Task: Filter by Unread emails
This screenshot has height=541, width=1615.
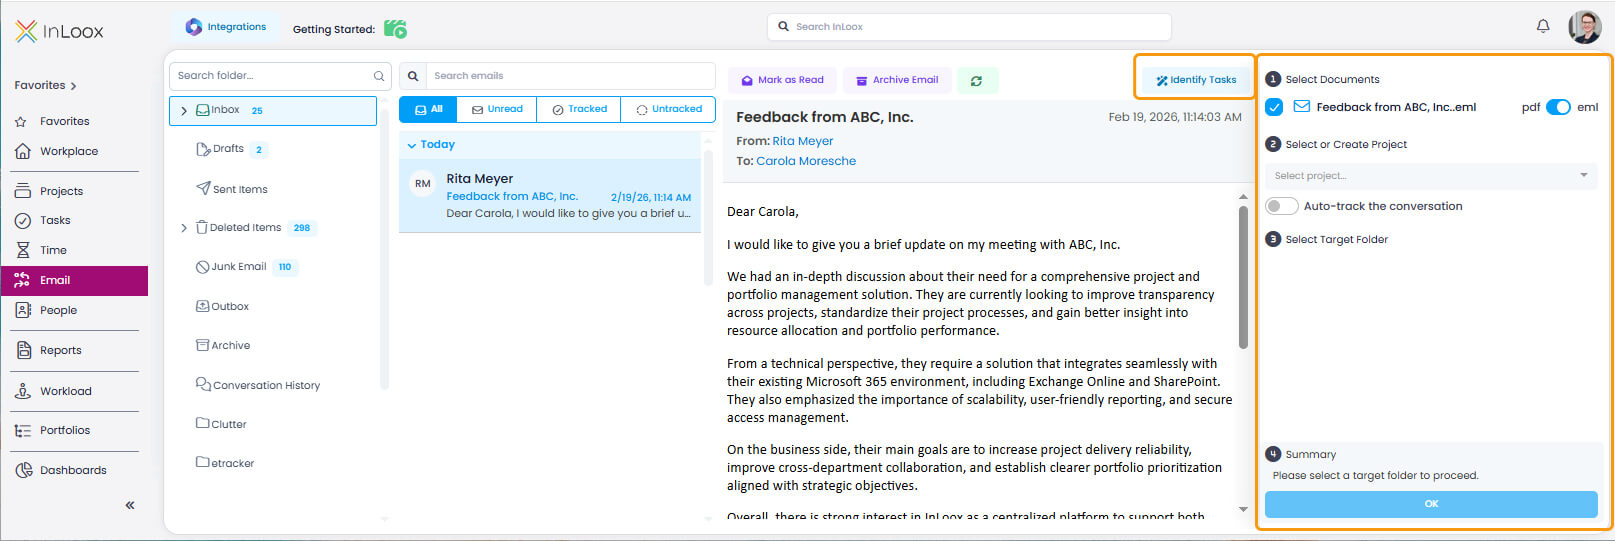Action: click(497, 109)
